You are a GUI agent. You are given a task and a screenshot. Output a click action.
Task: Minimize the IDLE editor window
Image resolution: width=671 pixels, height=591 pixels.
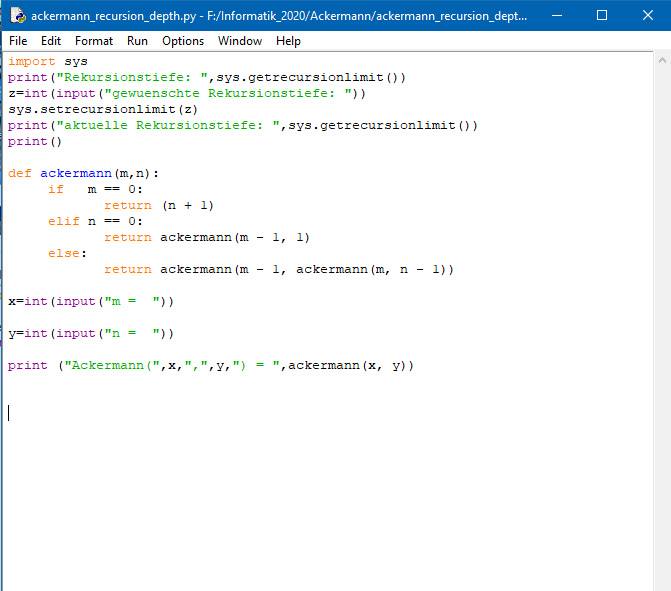coord(555,16)
